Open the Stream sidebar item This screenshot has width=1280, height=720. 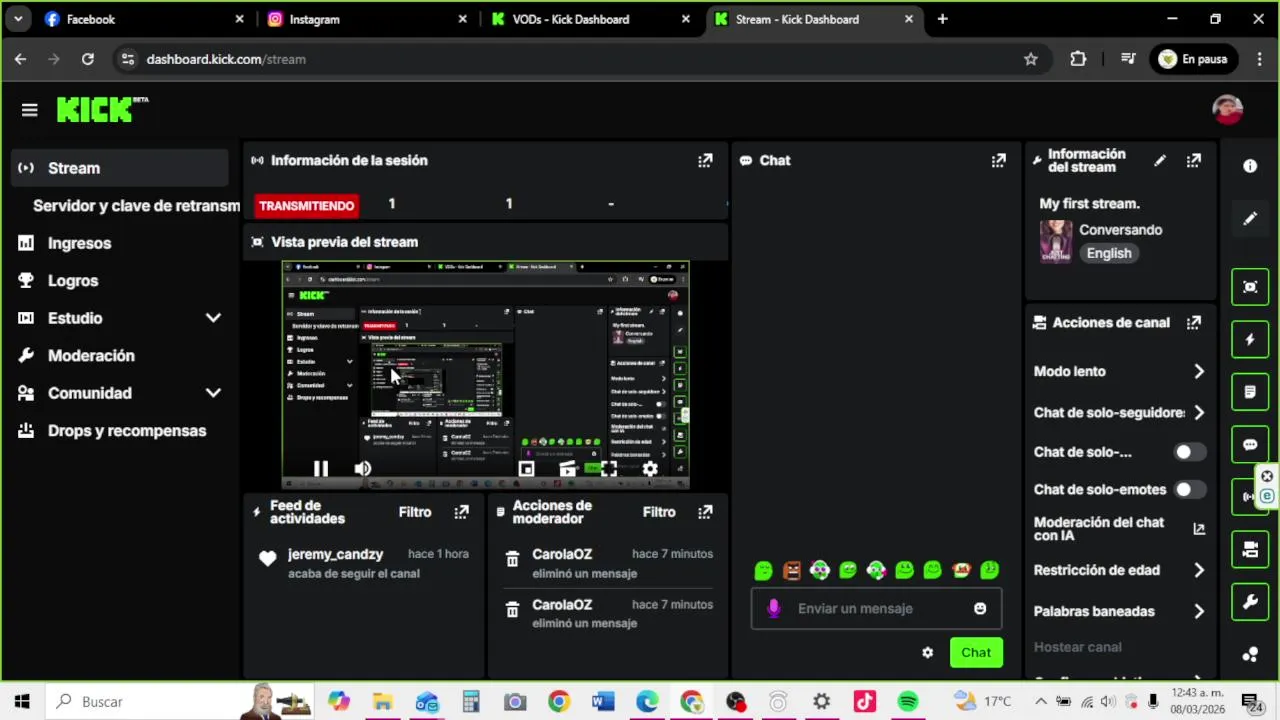pos(120,168)
